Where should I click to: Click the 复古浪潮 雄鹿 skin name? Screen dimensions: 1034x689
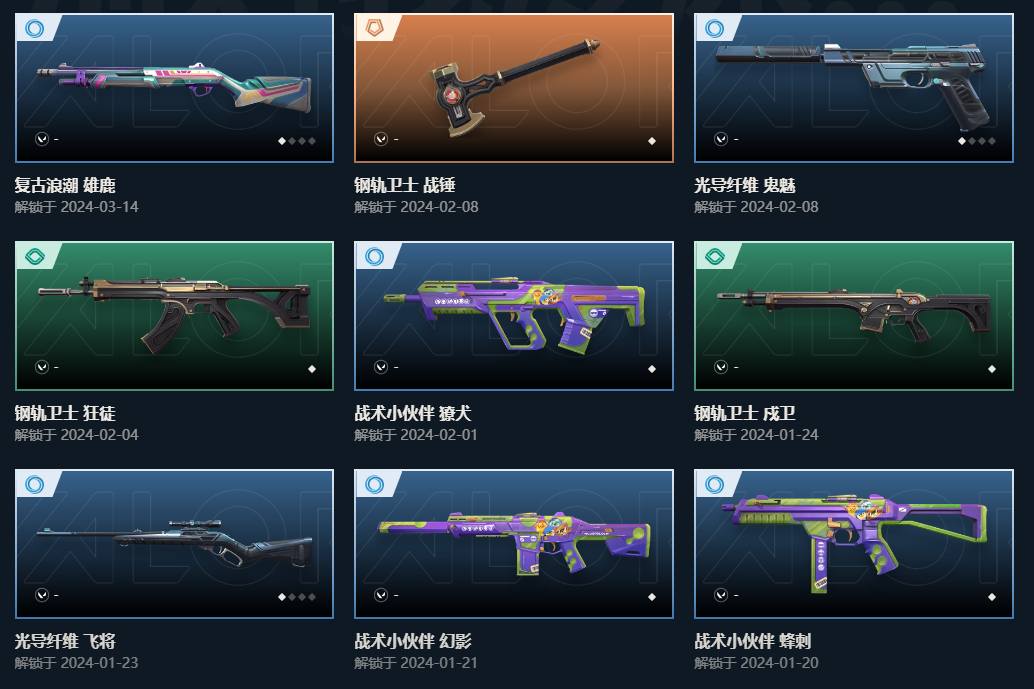point(65,185)
